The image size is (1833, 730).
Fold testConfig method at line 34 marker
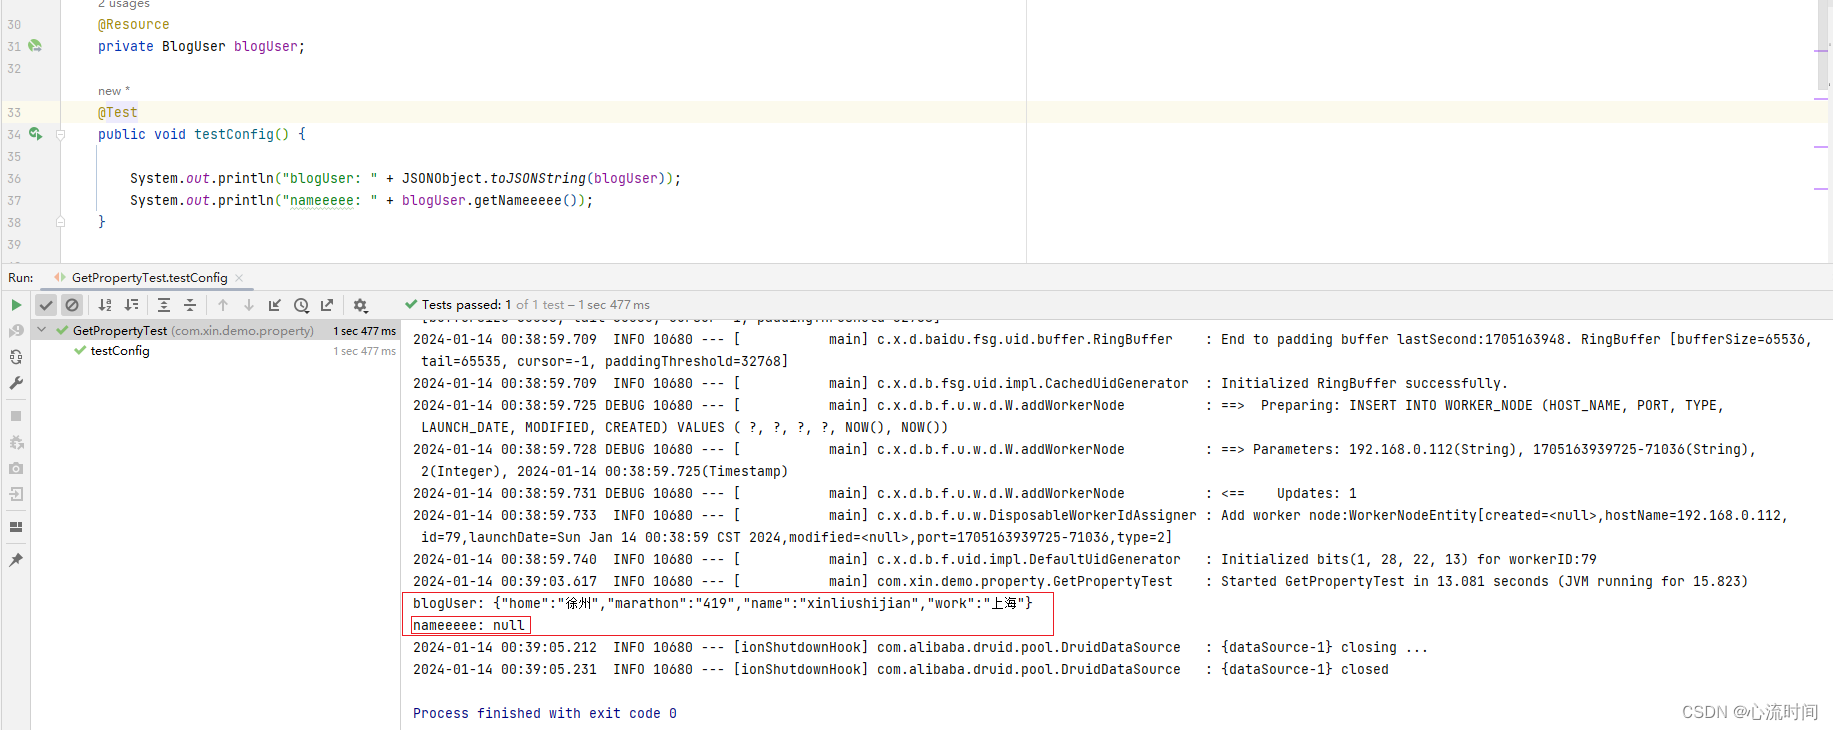61,134
